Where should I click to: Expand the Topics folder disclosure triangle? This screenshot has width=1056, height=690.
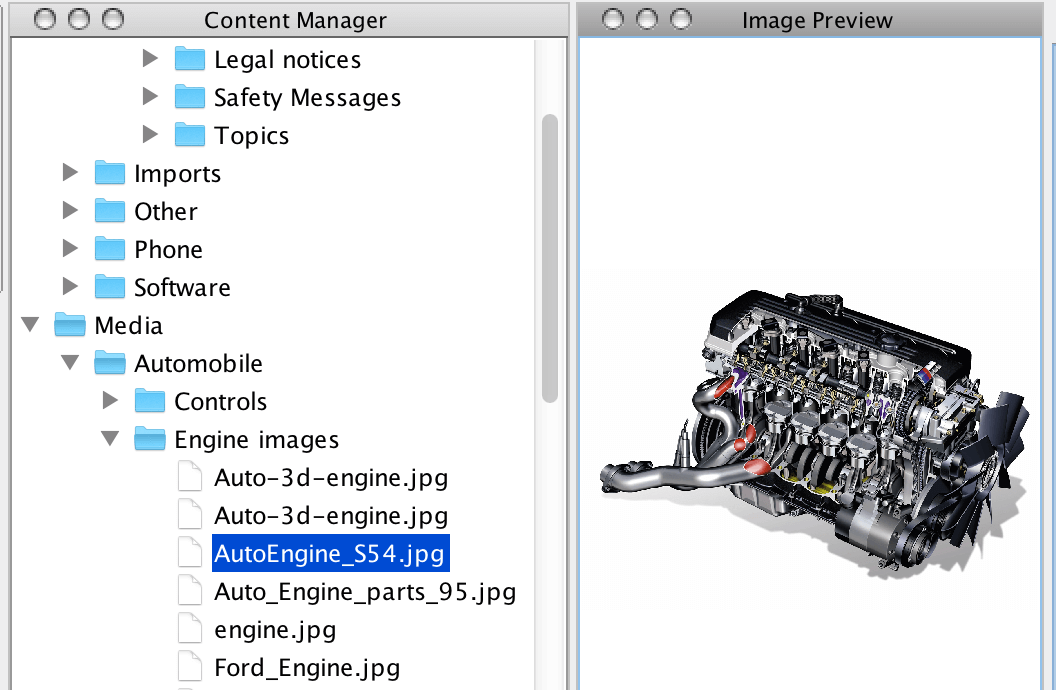coord(150,135)
